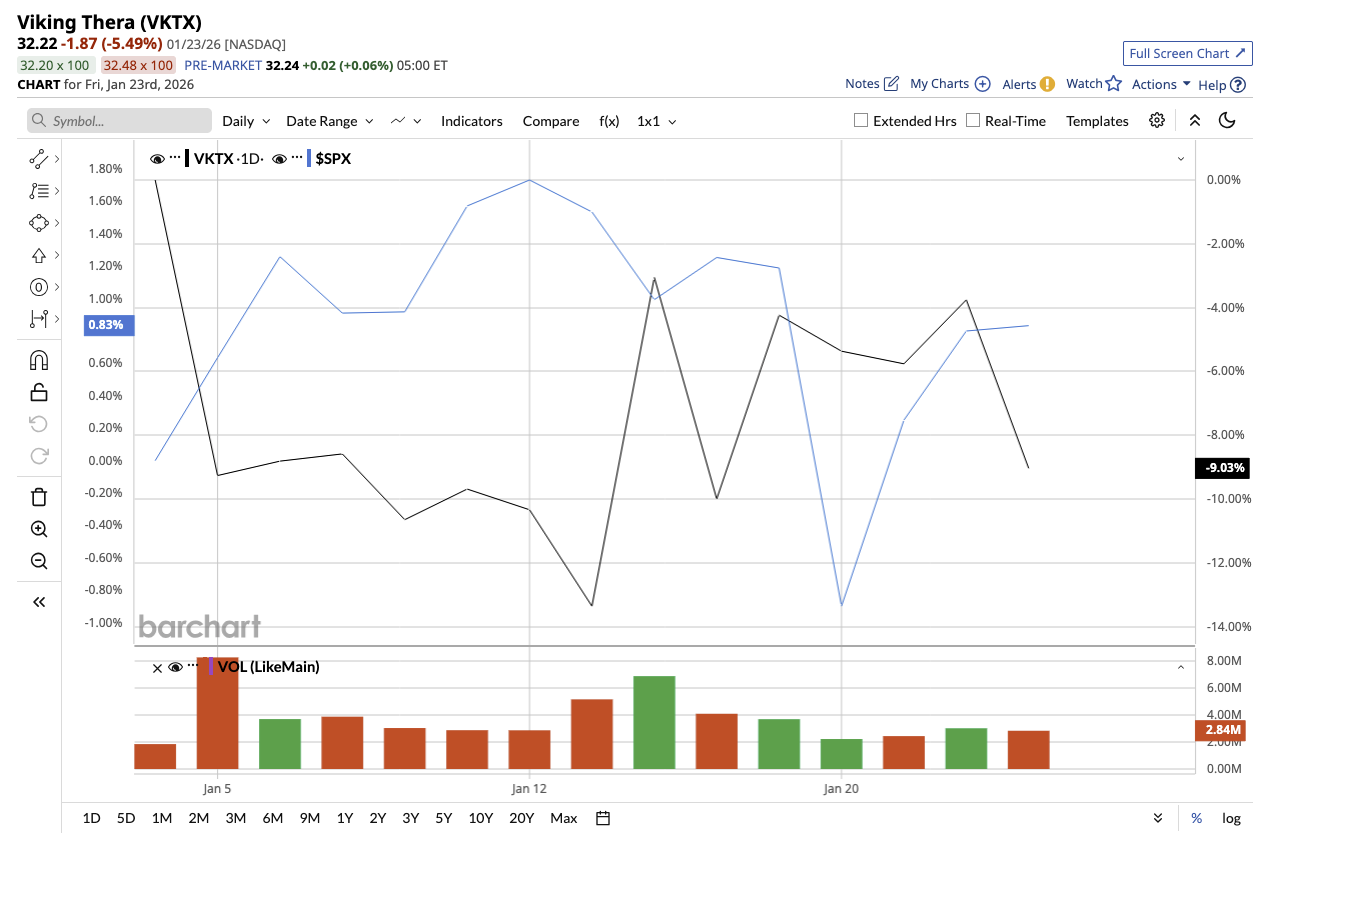
Task: Select the 5Y time range
Action: (x=444, y=818)
